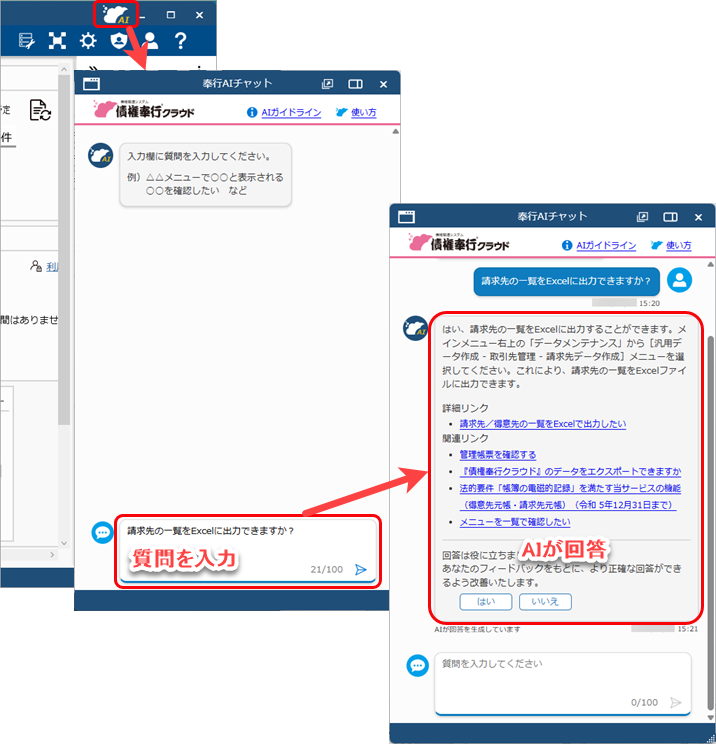
Task: Click right chat vertical scrollbar thumb
Action: point(711,523)
